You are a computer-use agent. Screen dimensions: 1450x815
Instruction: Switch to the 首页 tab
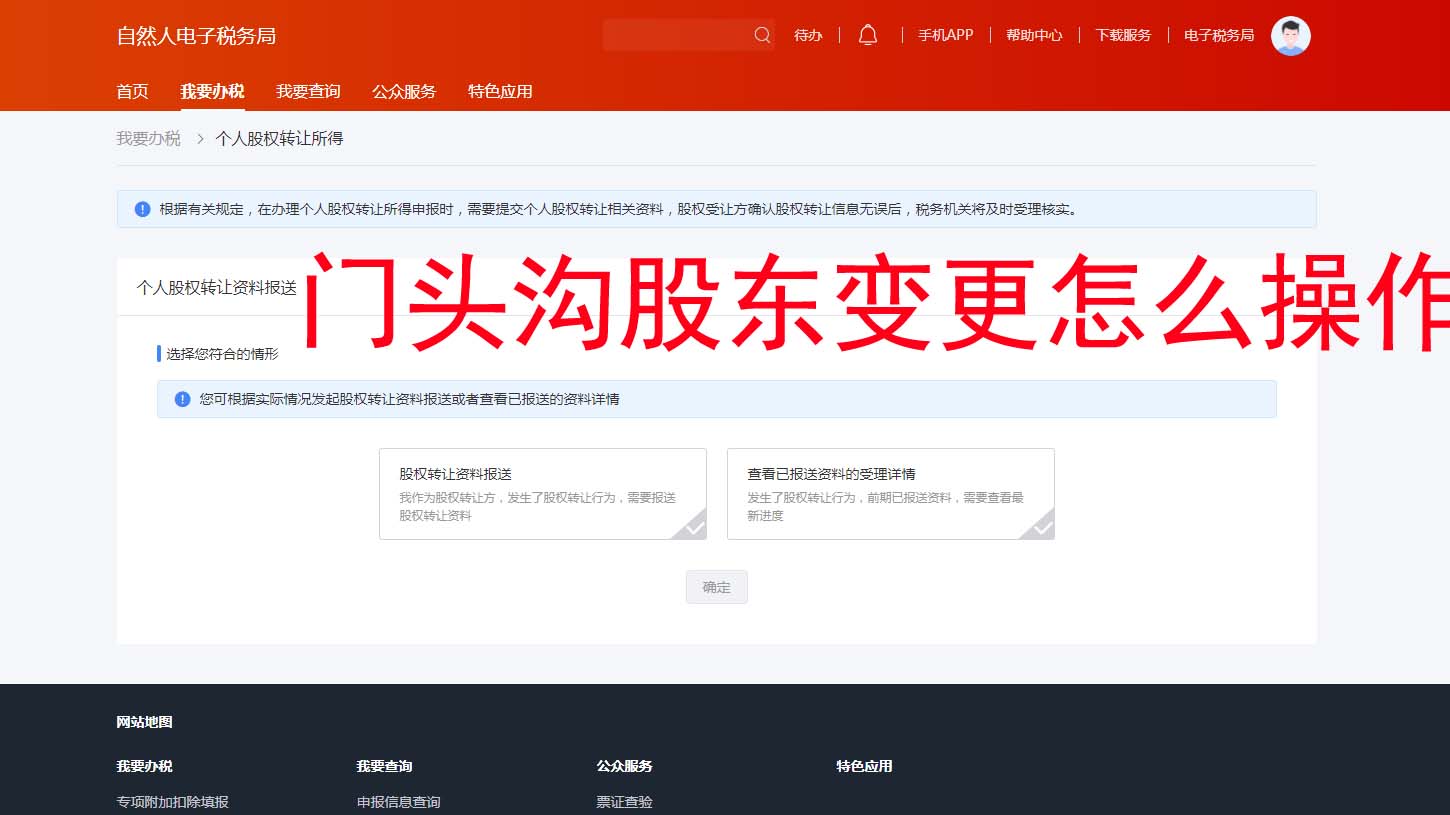[x=131, y=91]
